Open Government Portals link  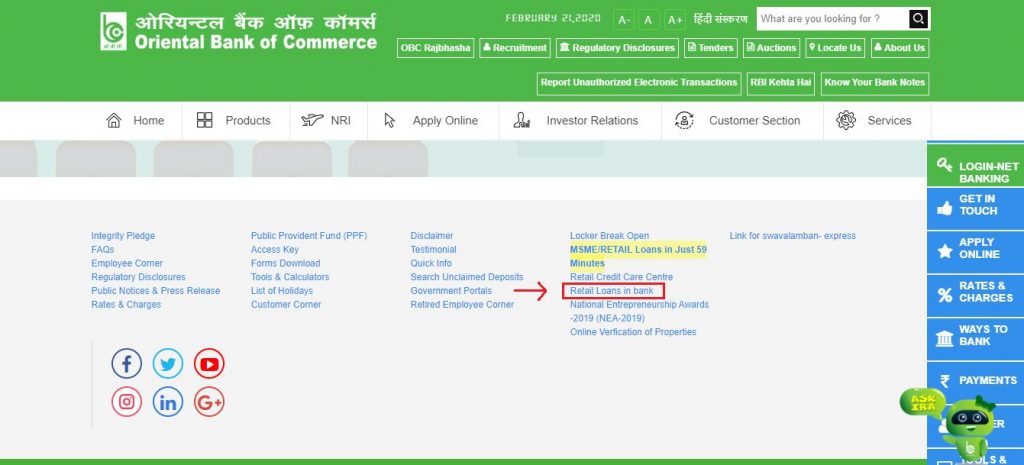(451, 291)
